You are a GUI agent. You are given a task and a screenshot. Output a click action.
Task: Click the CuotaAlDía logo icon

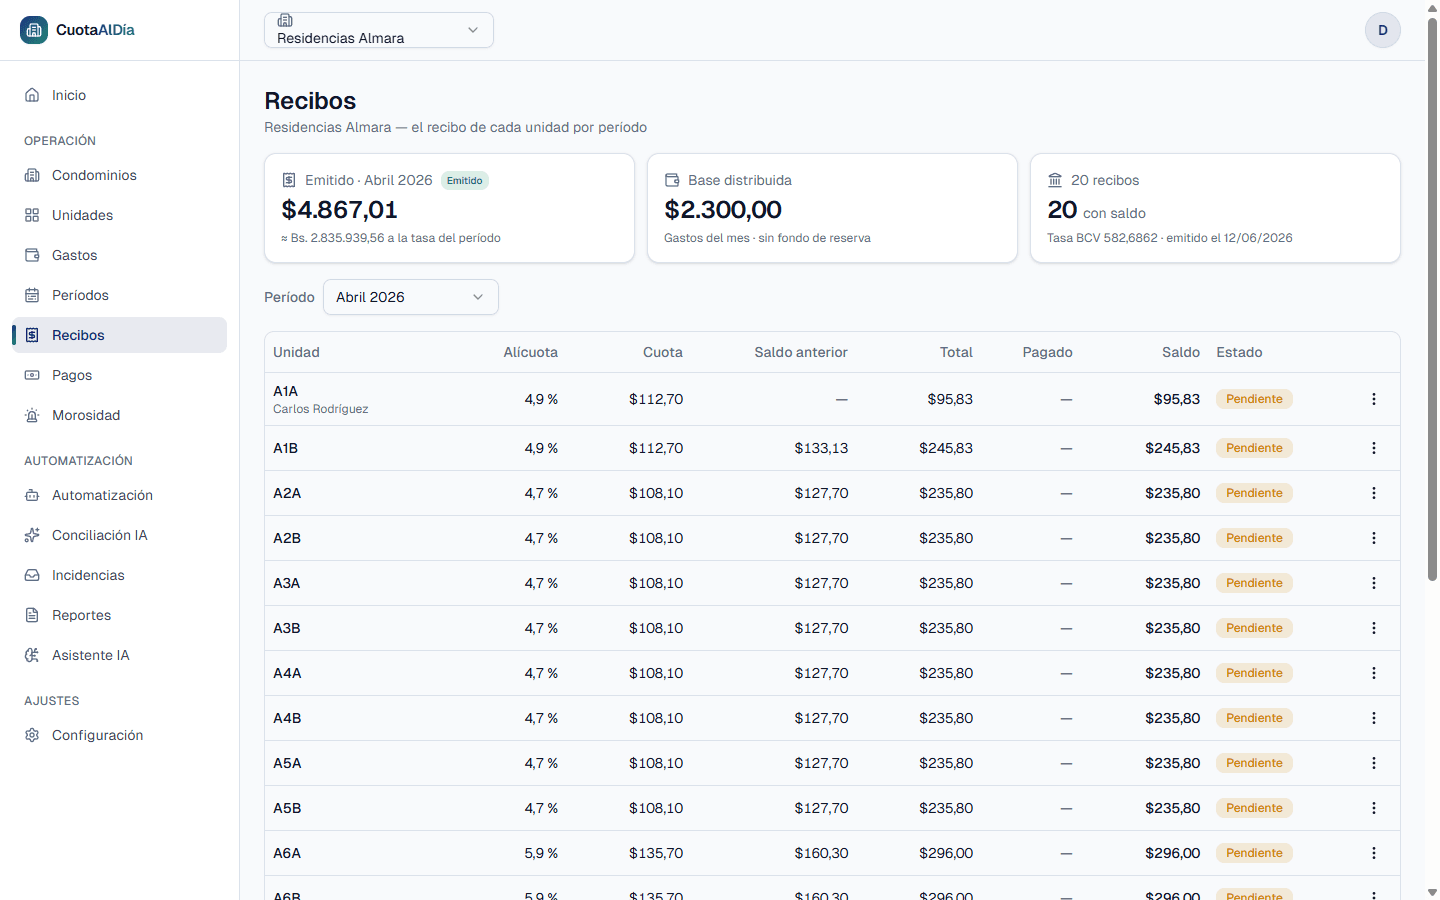(34, 30)
